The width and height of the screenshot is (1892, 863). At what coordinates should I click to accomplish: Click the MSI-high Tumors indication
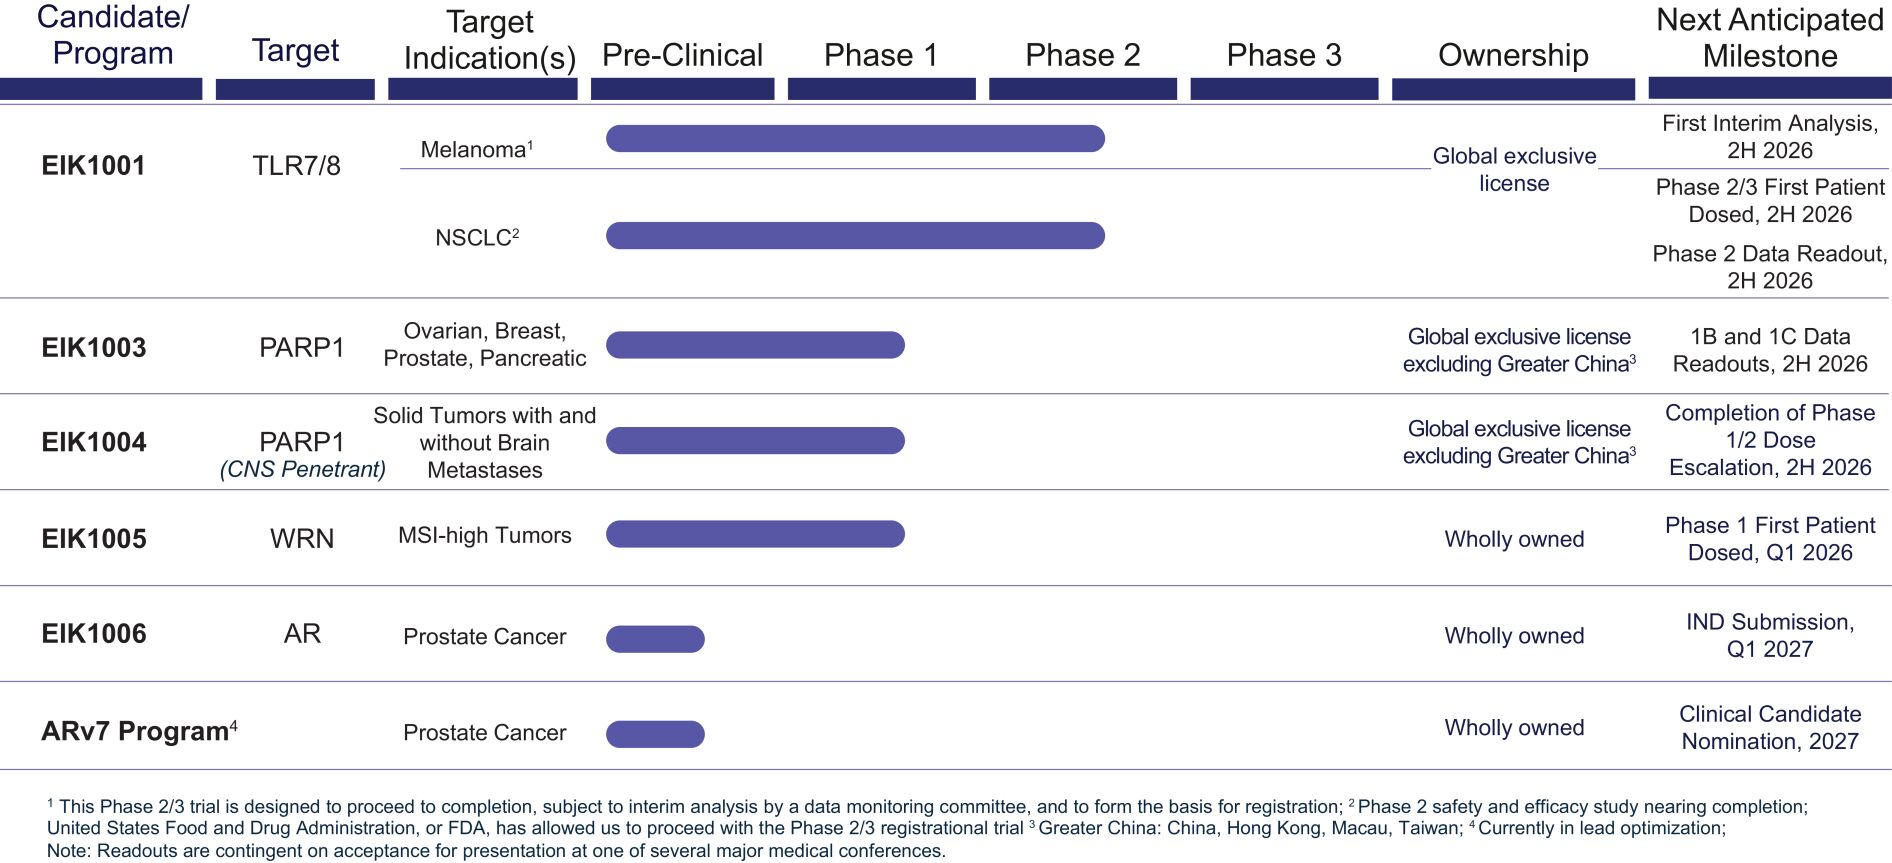[485, 536]
